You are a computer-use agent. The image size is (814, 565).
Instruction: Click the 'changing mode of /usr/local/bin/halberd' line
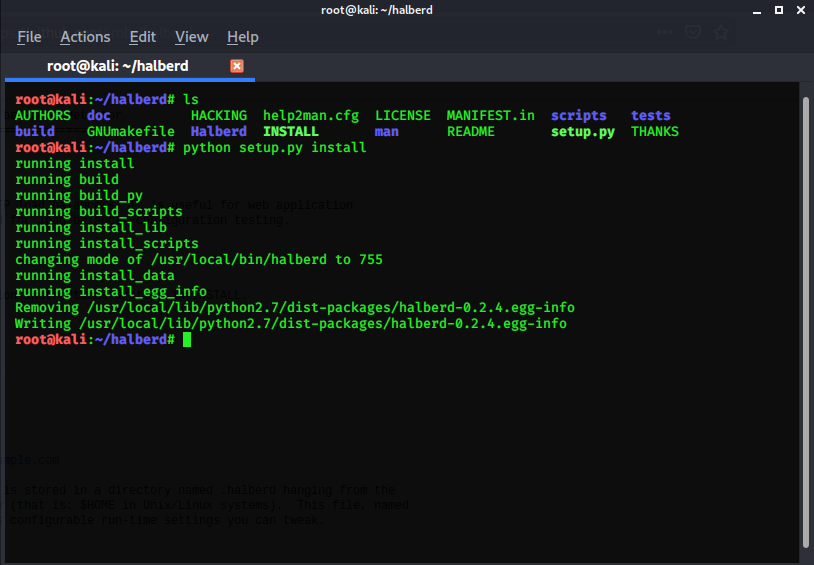click(199, 260)
